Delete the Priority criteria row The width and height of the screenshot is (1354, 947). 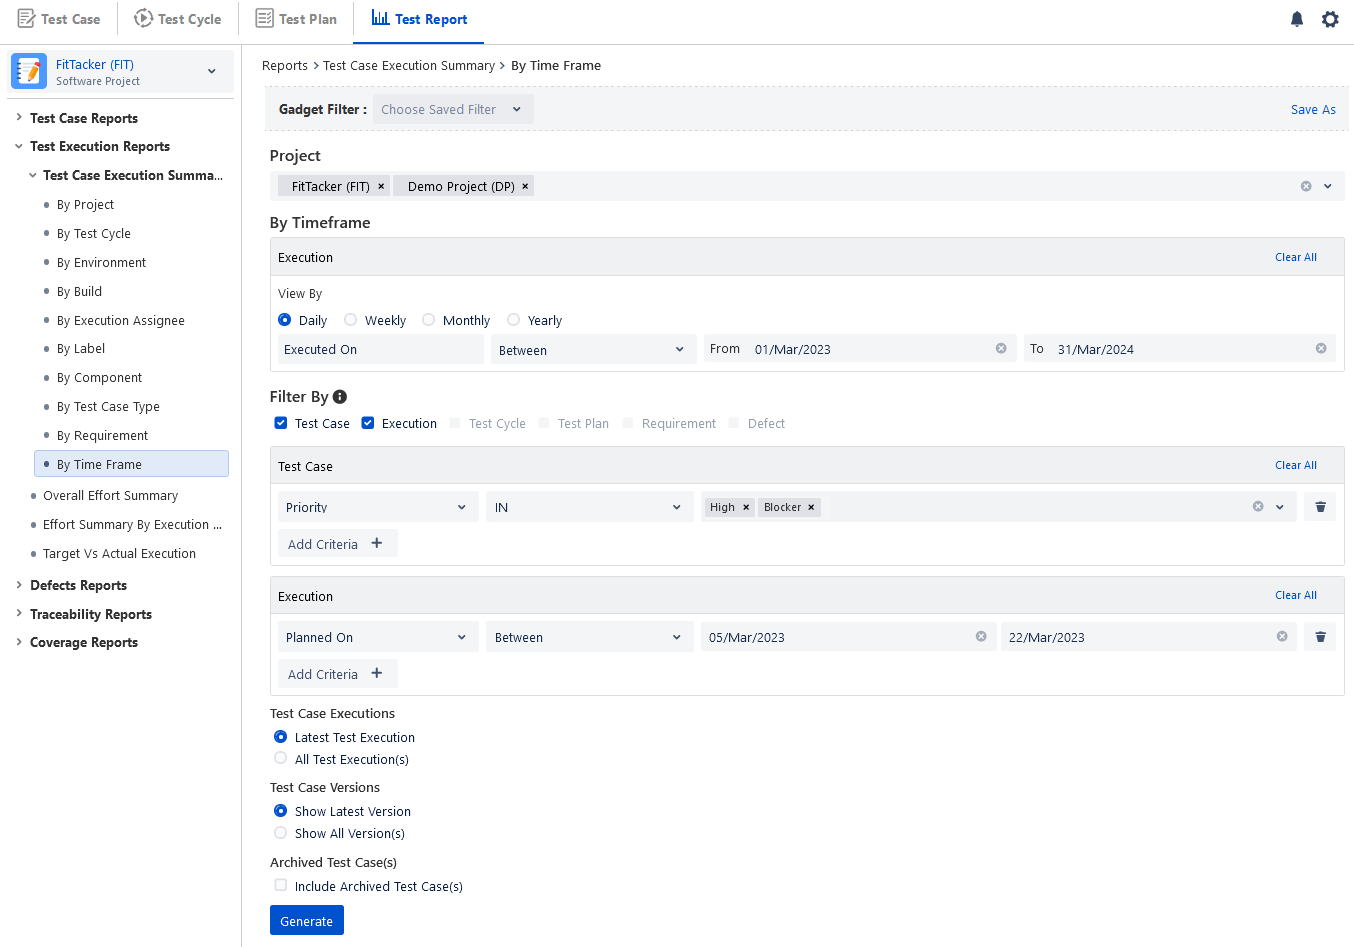[x=1320, y=507]
